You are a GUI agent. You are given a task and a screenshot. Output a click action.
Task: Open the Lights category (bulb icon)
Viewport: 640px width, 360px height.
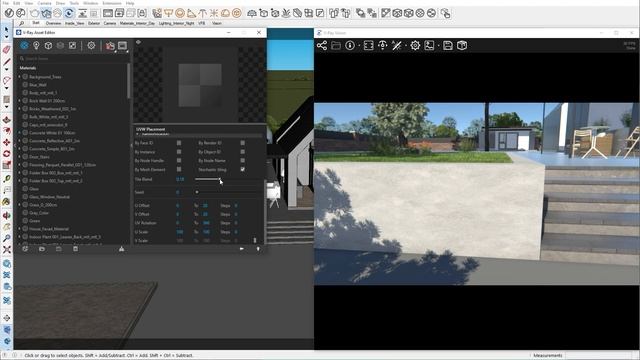point(36,45)
